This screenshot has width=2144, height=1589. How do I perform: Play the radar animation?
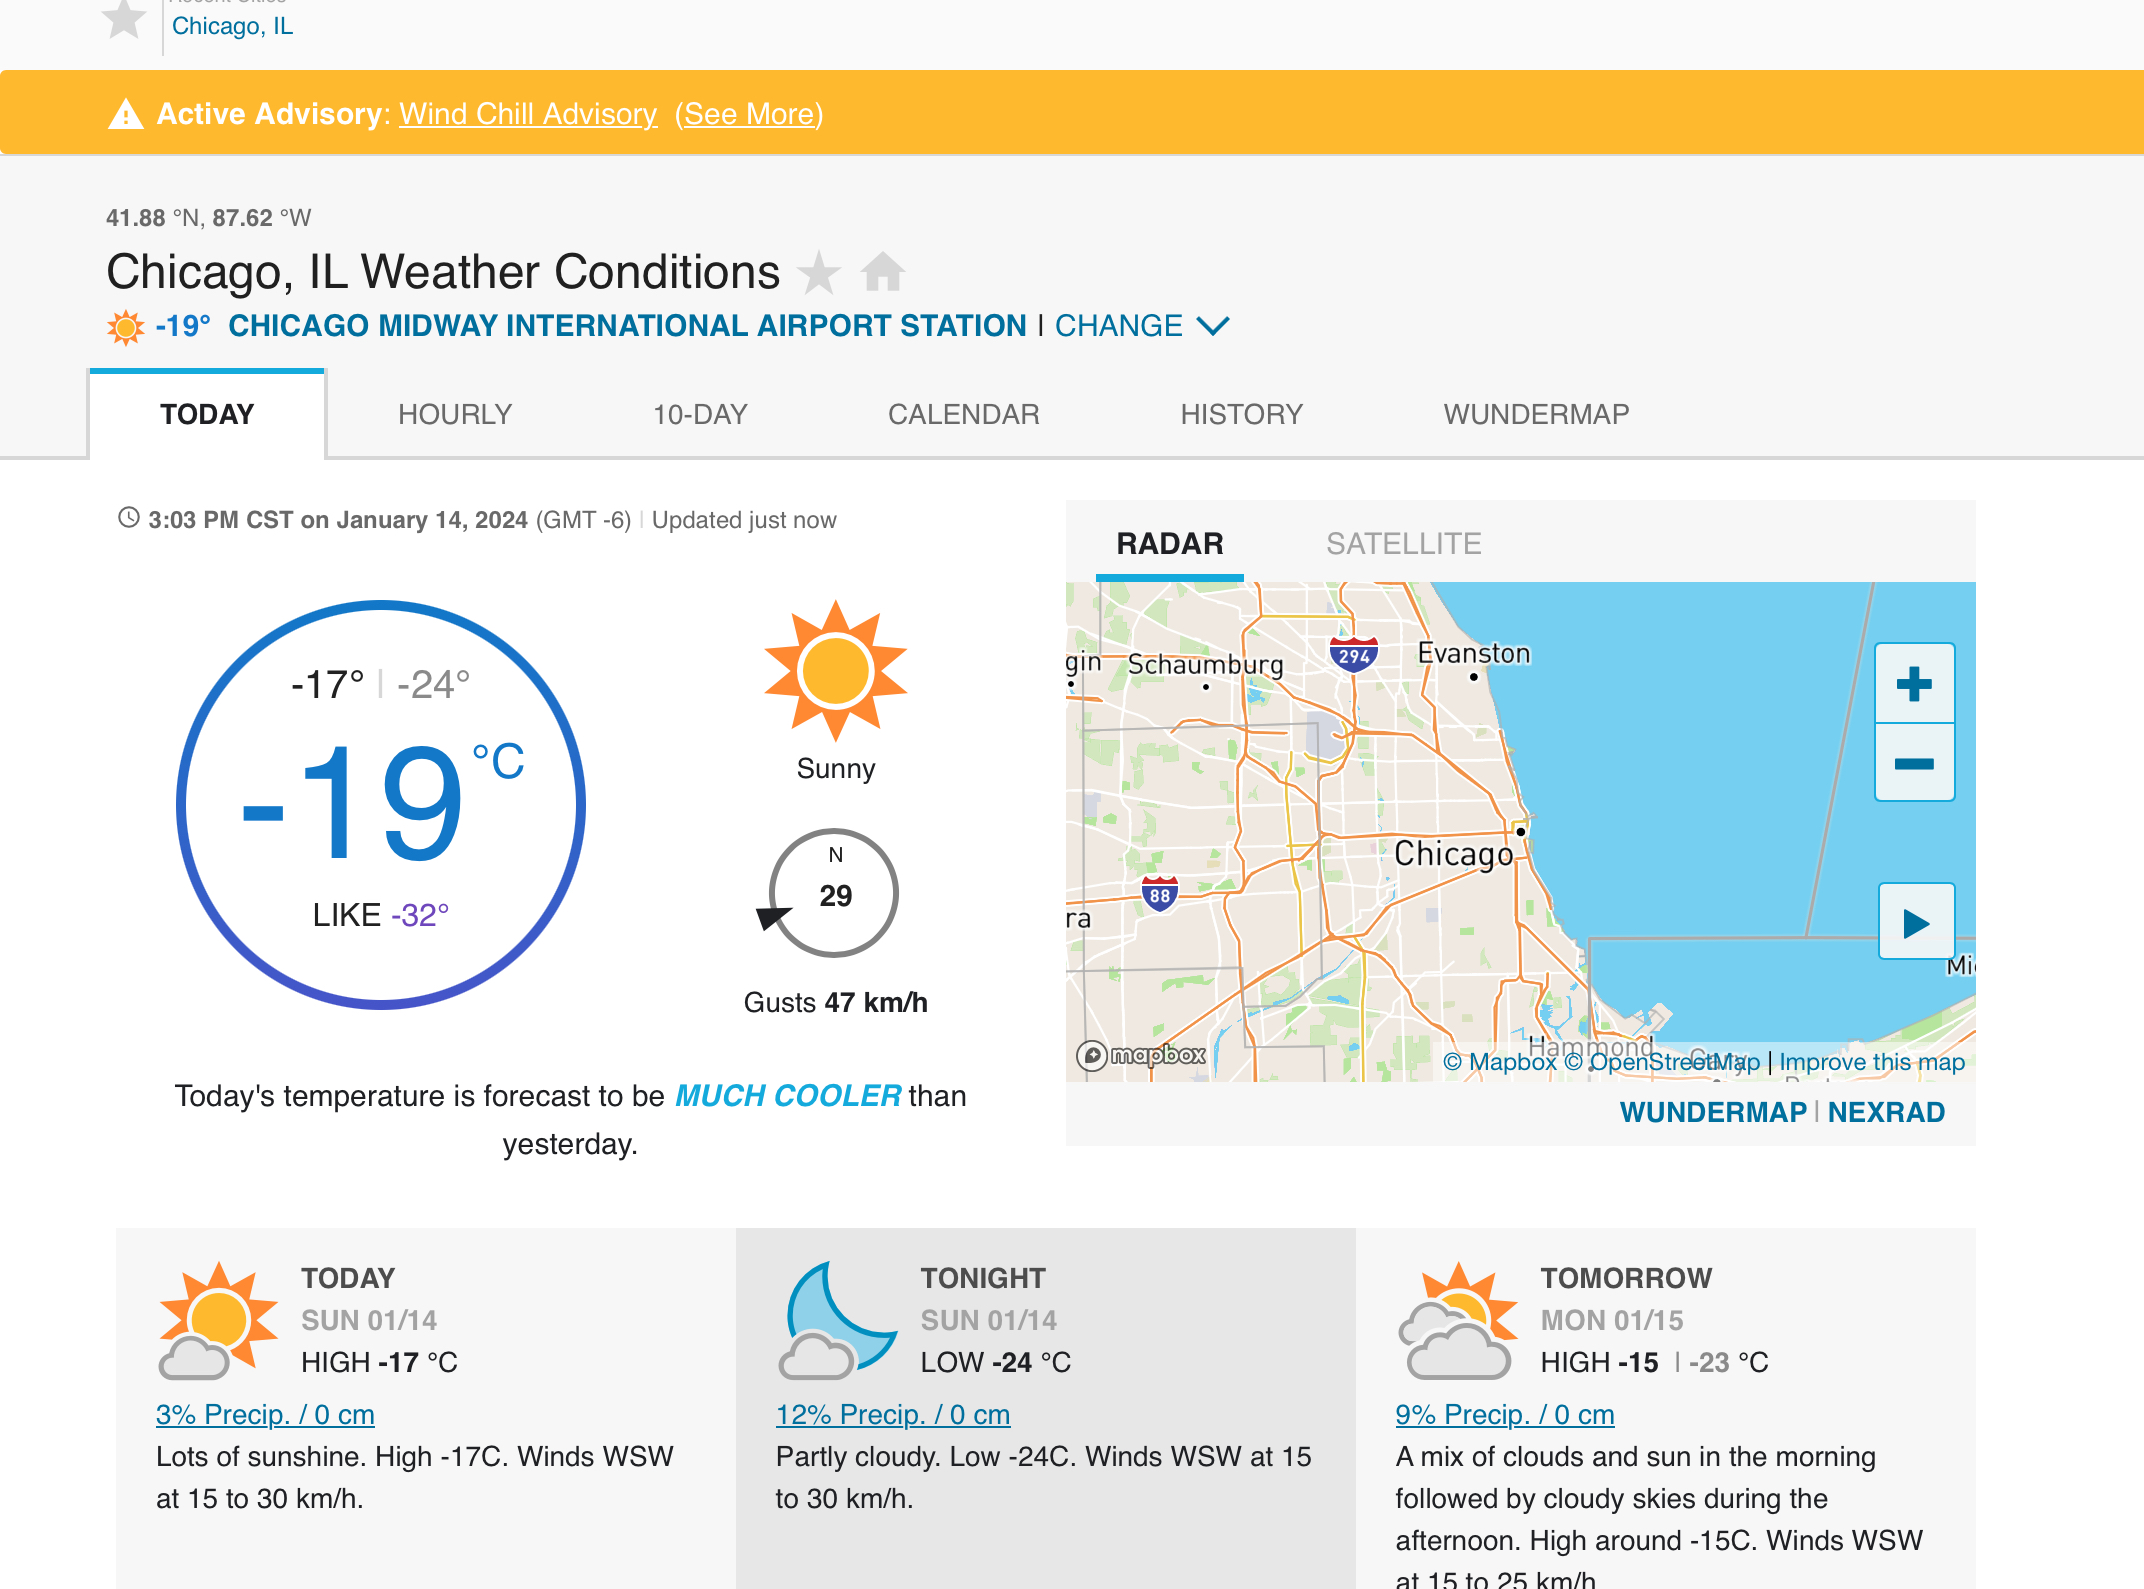point(1916,923)
